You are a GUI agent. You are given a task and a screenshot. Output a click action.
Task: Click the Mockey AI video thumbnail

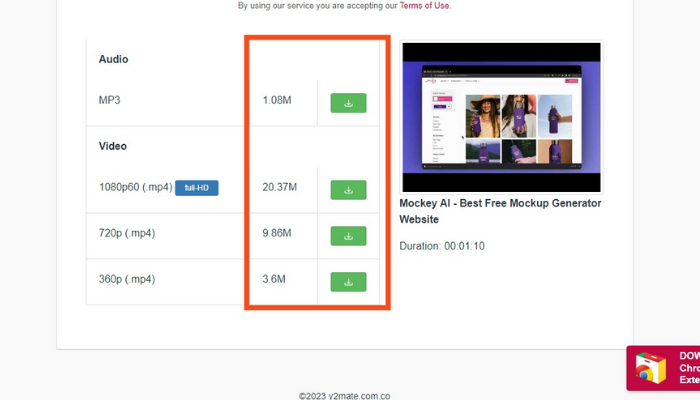click(x=501, y=117)
